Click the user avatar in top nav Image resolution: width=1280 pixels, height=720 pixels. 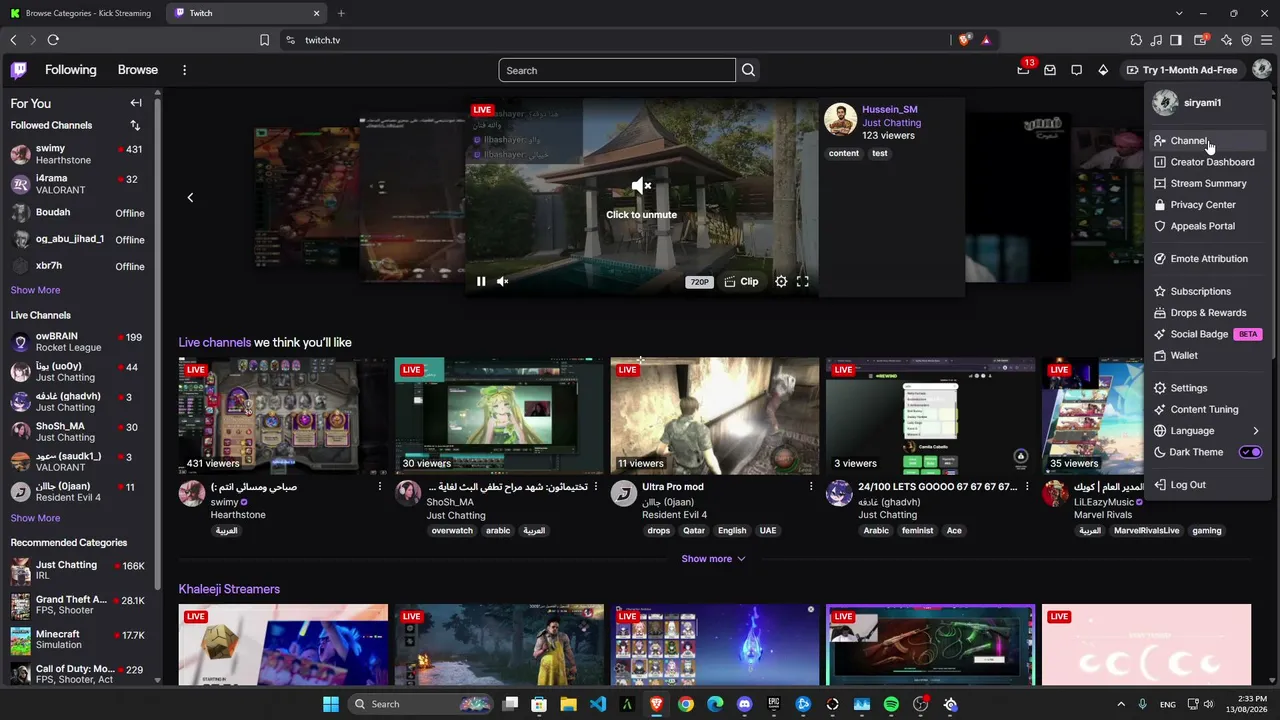1262,69
